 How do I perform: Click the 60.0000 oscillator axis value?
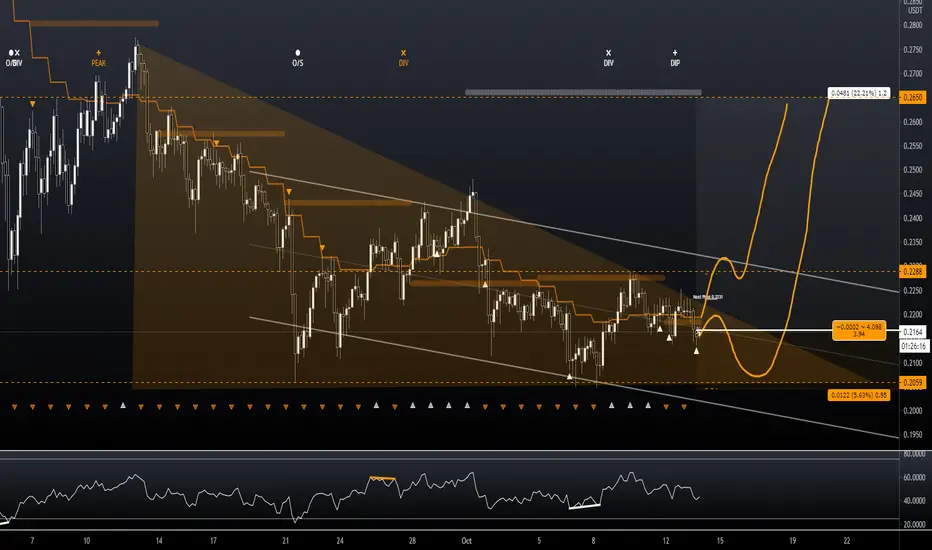[x=914, y=477]
